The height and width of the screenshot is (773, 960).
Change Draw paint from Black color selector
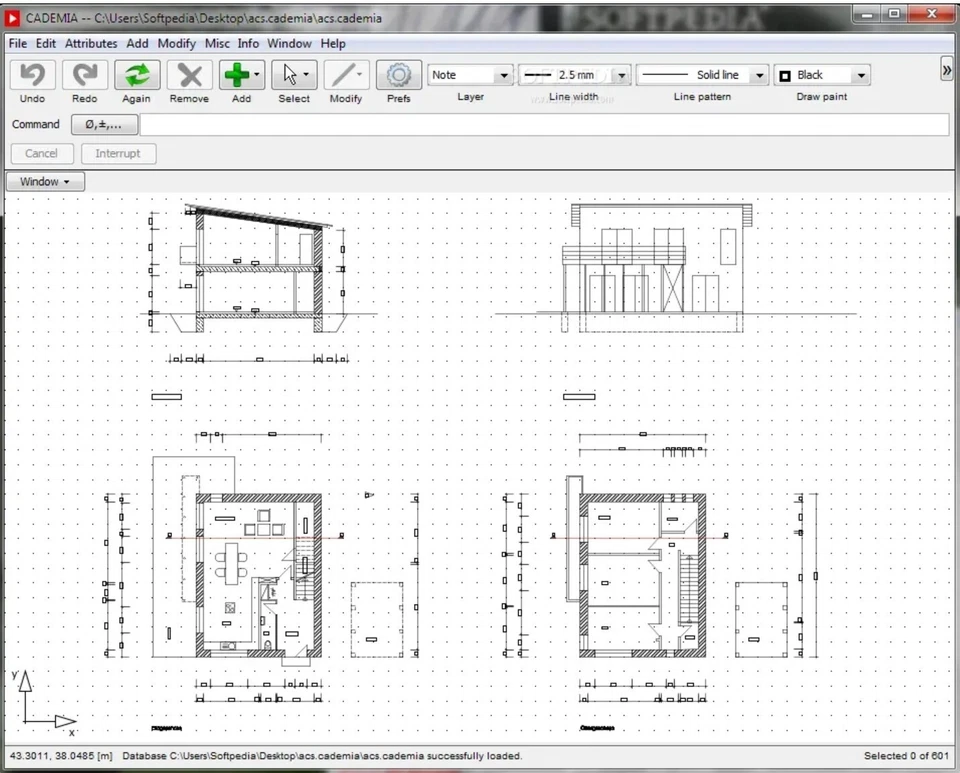click(x=861, y=75)
